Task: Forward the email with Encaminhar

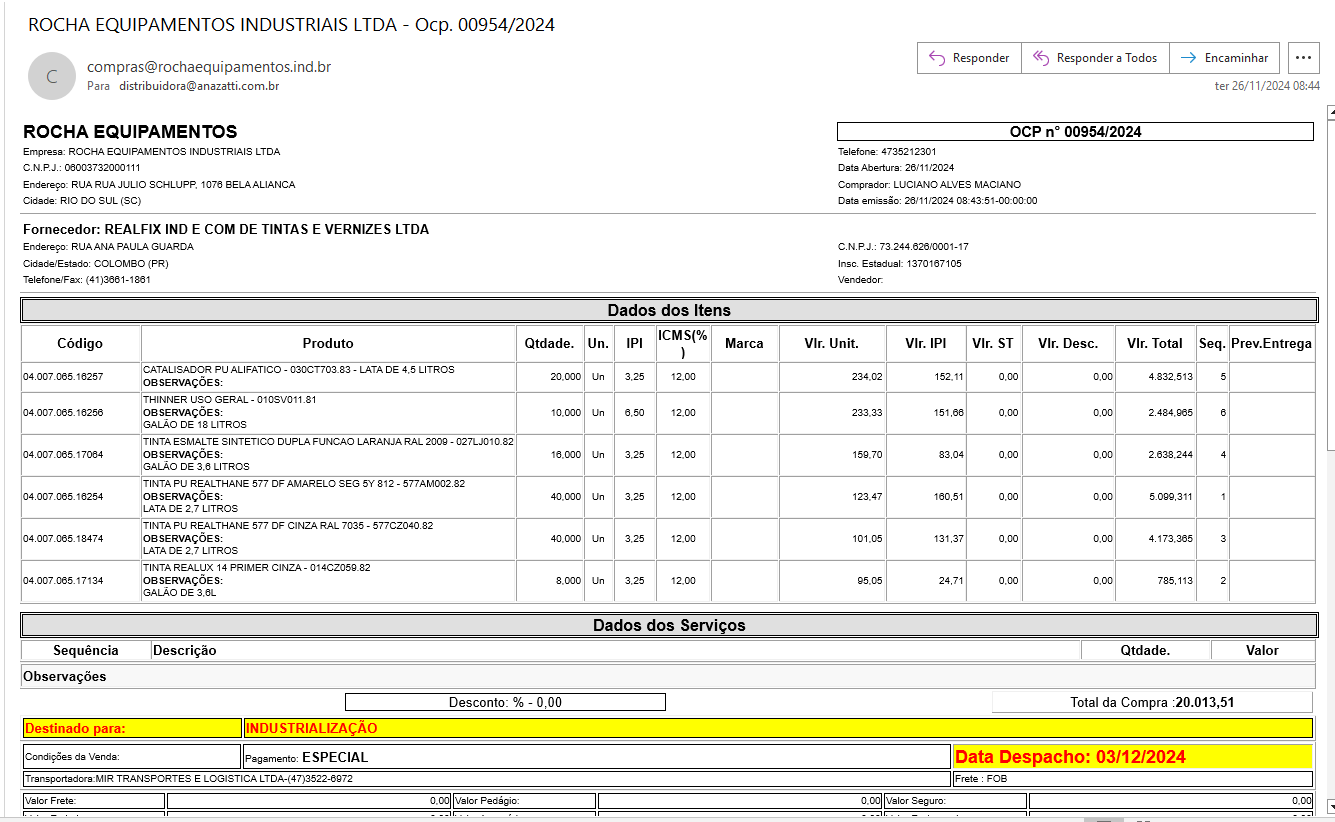Action: [1224, 58]
